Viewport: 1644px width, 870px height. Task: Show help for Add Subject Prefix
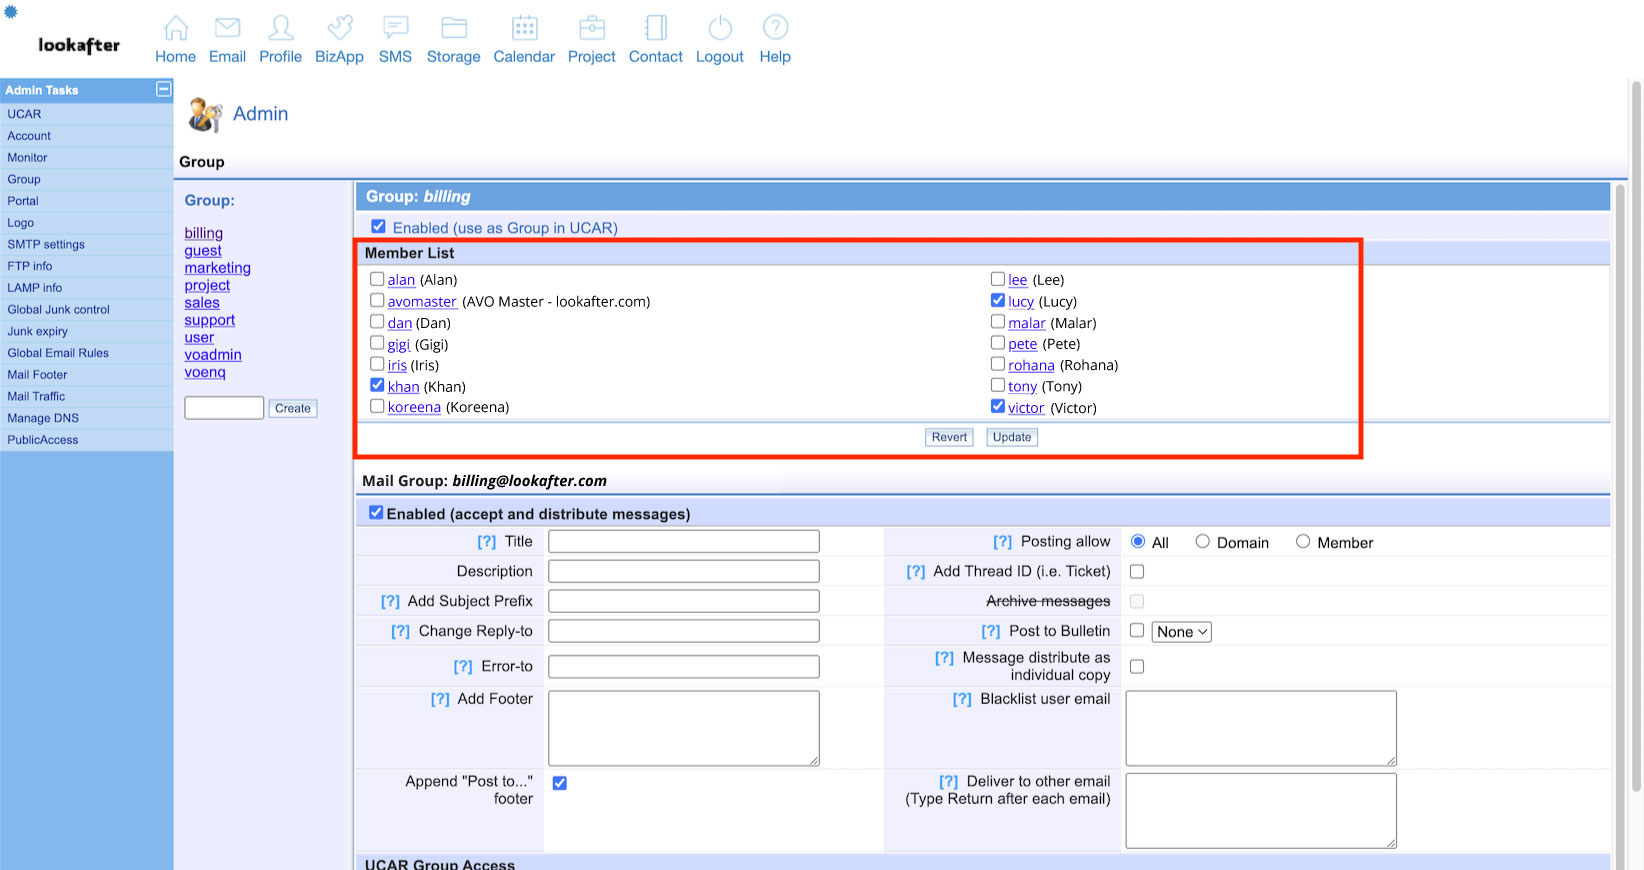pyautogui.click(x=390, y=602)
